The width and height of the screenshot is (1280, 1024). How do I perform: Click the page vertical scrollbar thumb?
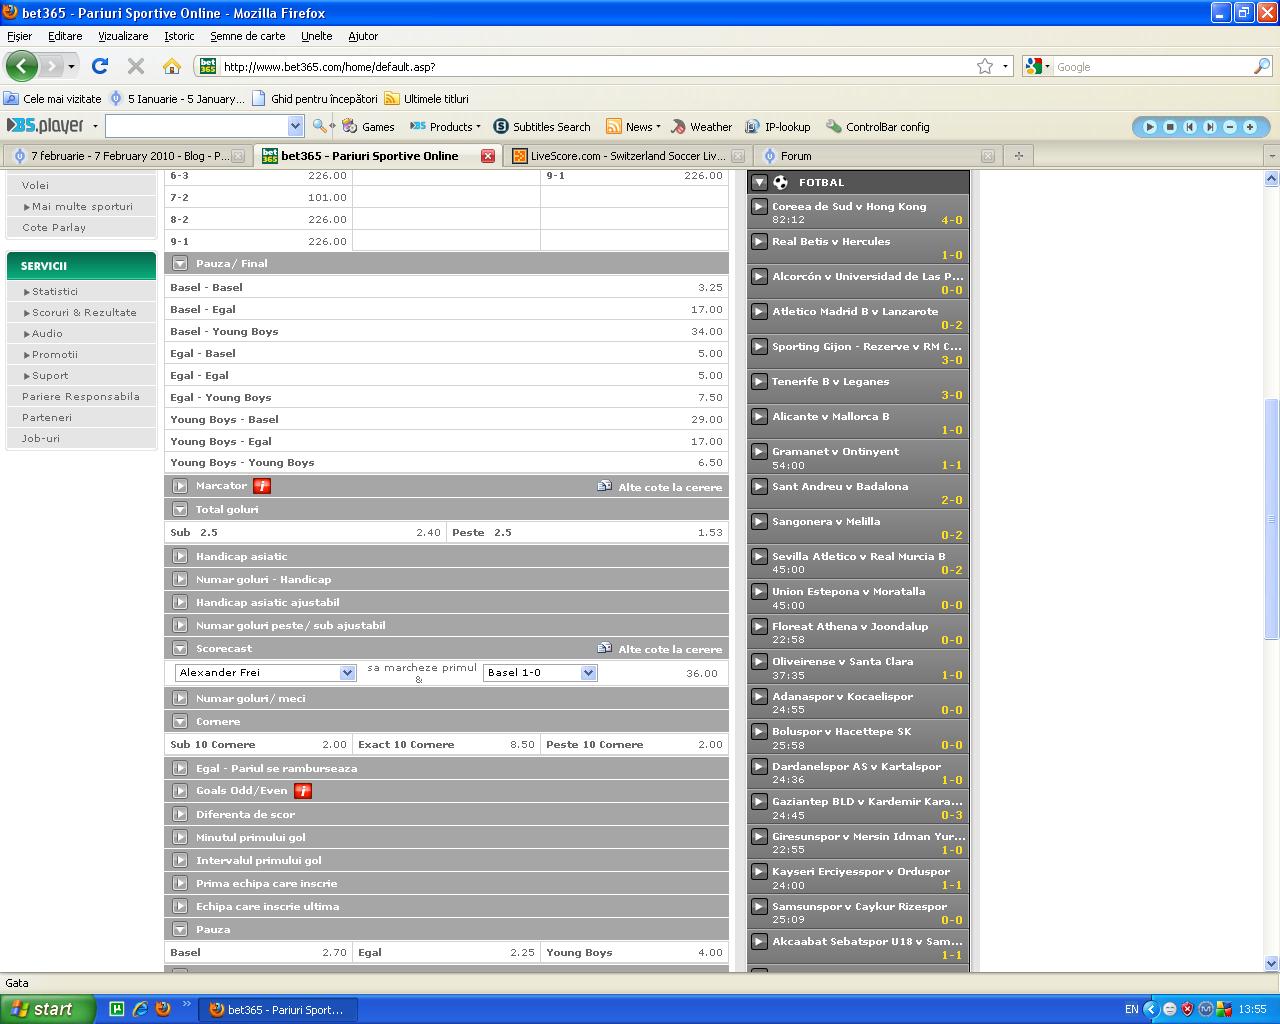click(x=1272, y=518)
